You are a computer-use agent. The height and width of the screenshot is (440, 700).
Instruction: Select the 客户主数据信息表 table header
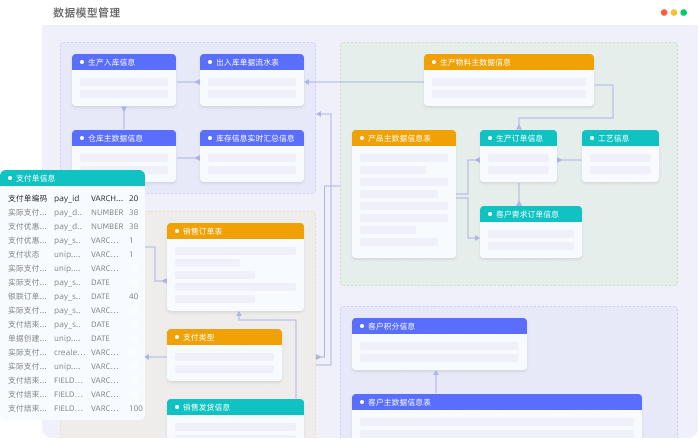pos(496,402)
